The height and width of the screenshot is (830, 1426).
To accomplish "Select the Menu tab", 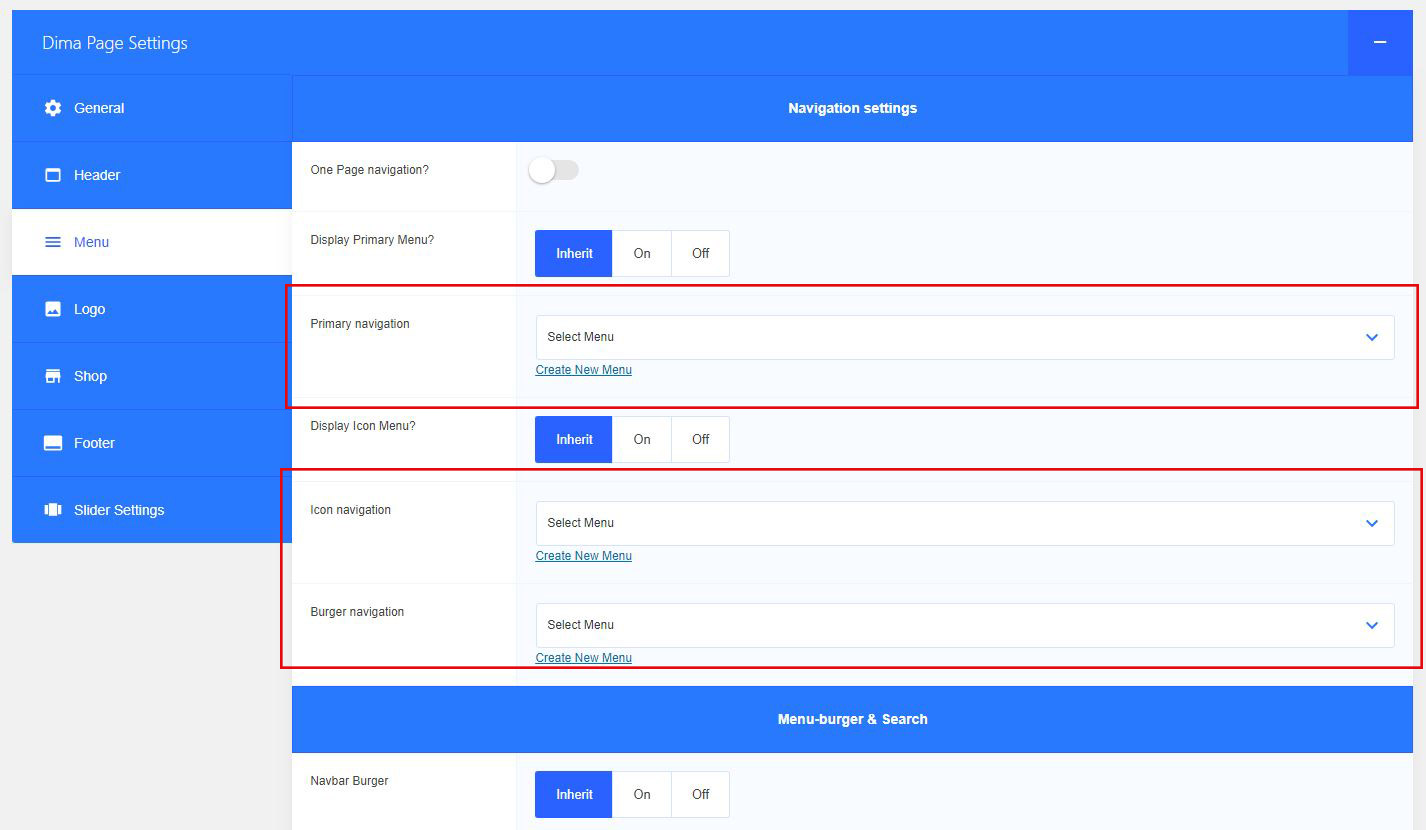I will (152, 242).
